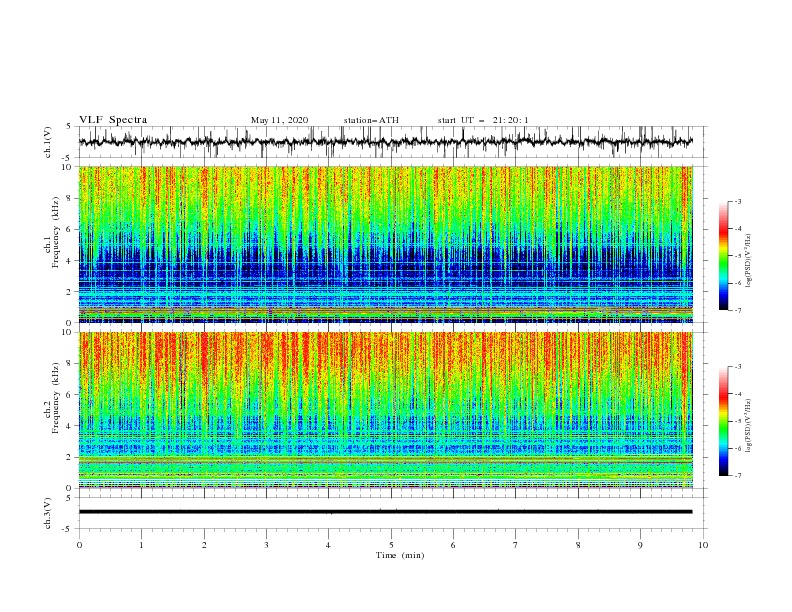Click the ch.3 flat voltage trace
The height and width of the screenshot is (612, 792).
coord(385,512)
